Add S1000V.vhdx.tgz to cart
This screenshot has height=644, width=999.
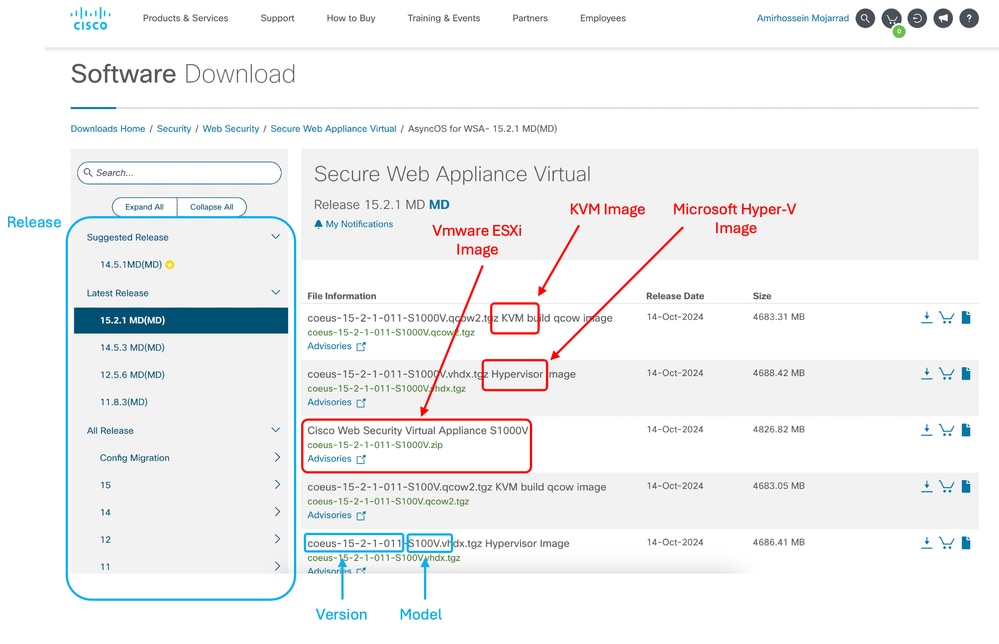(x=946, y=373)
